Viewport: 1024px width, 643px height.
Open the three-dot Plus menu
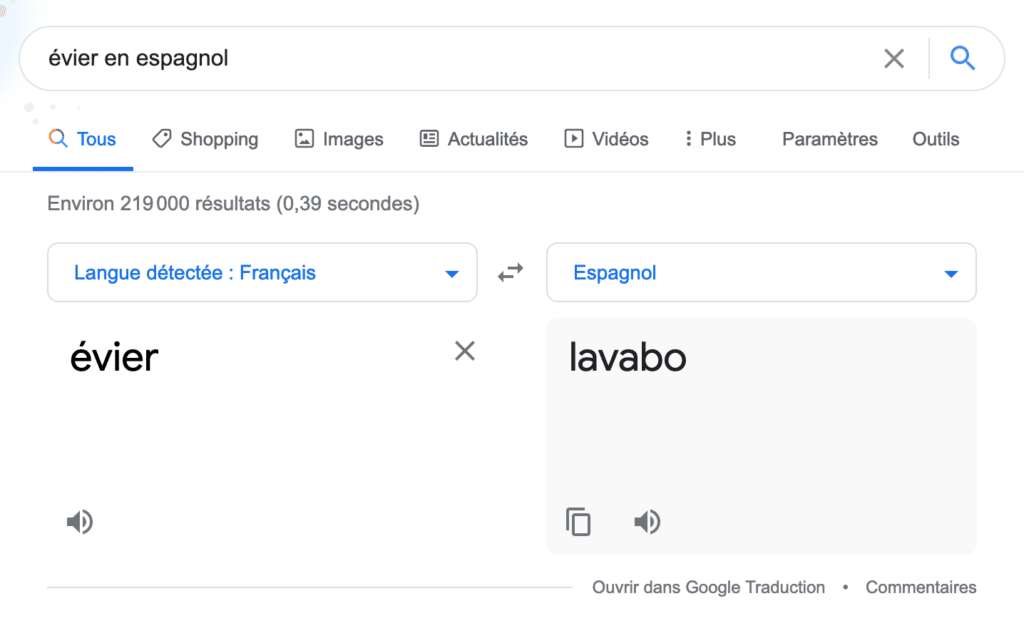tap(710, 139)
